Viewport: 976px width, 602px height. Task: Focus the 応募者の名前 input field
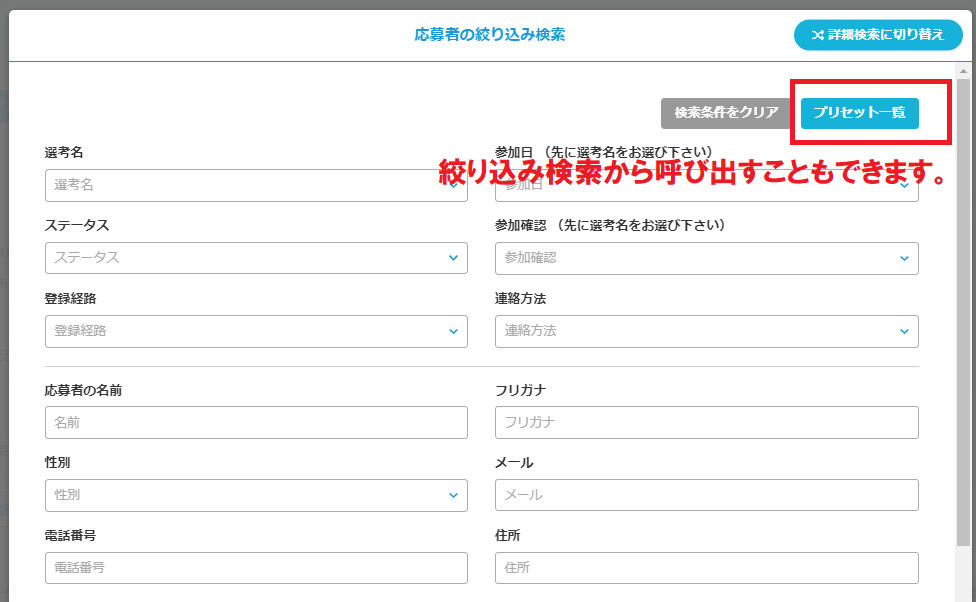(255, 422)
